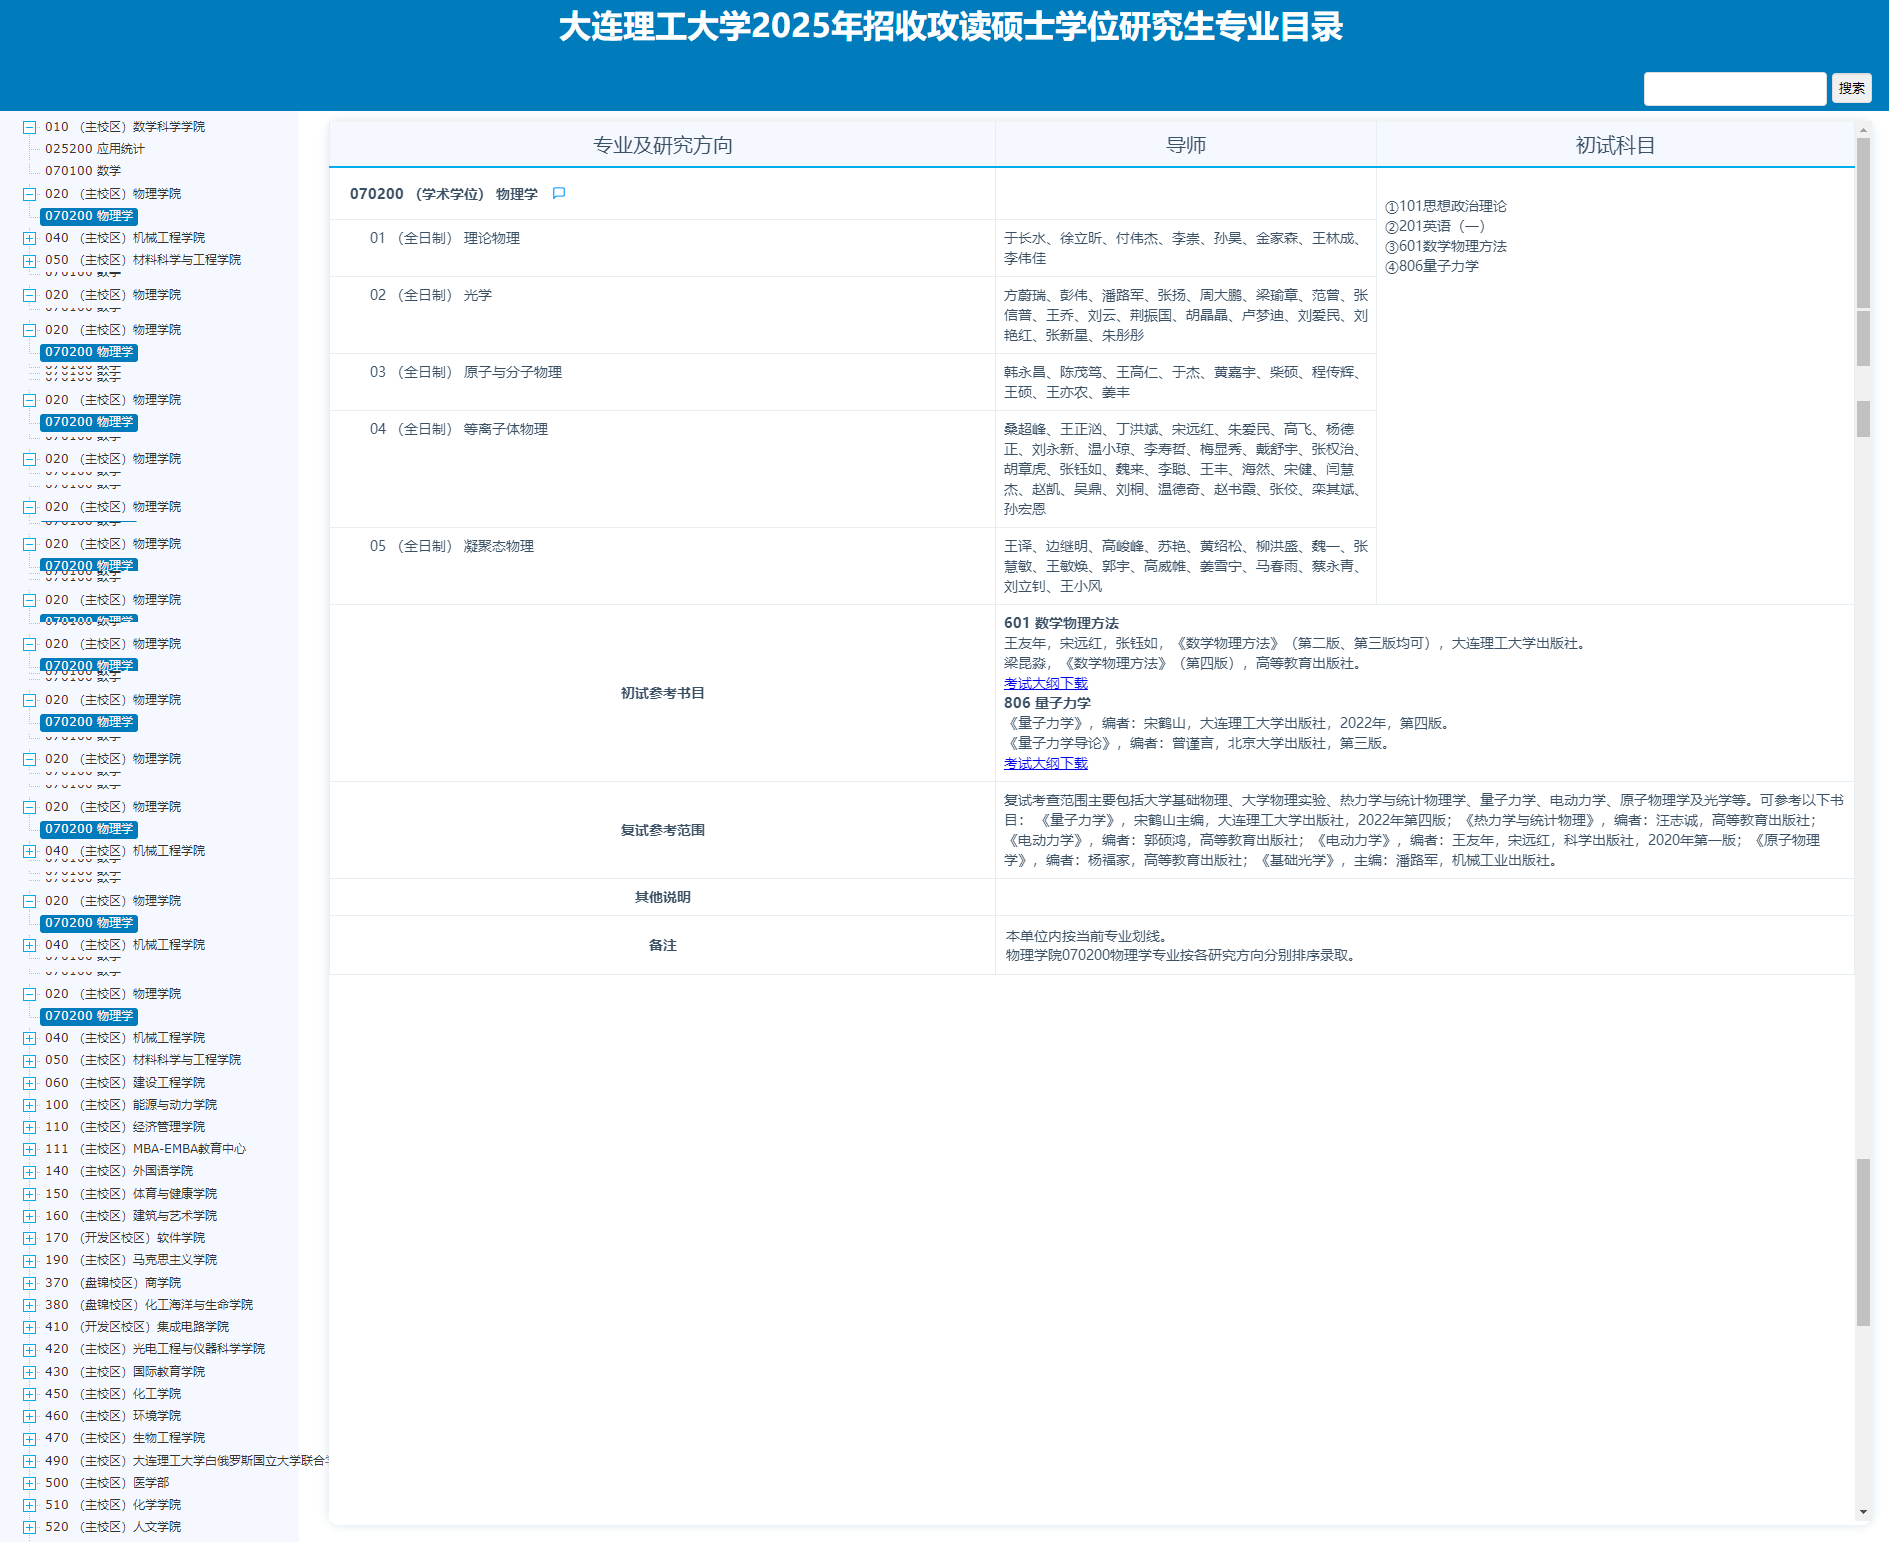The image size is (1889, 1542).
Task: Expand the 520 人文学院 plus icon
Action: [x=29, y=1527]
